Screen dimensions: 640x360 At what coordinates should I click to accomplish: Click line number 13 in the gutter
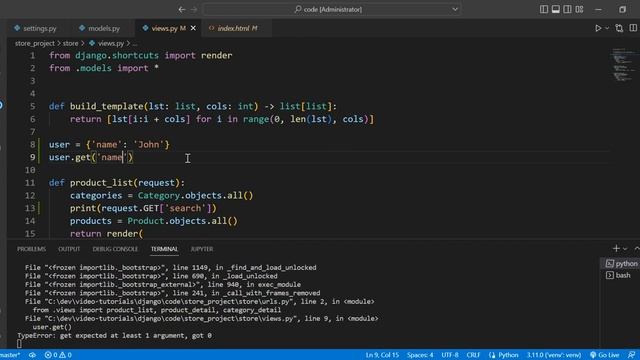point(30,208)
